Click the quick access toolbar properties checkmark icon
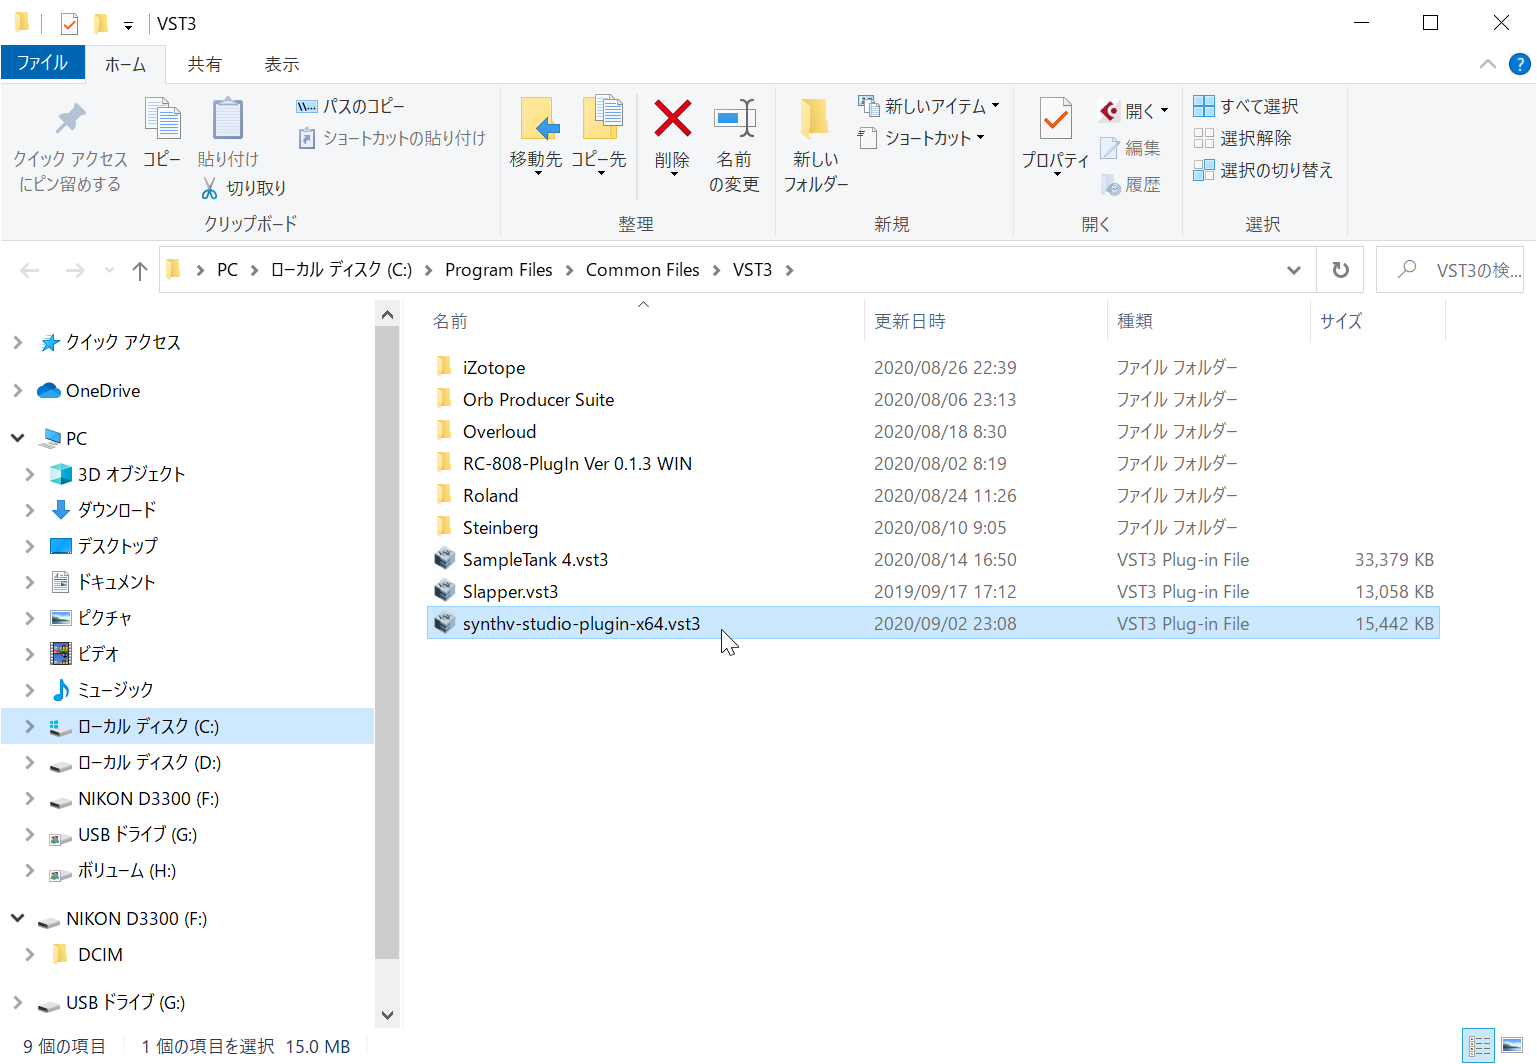Image resolution: width=1537 pixels, height=1064 pixels. [x=69, y=23]
